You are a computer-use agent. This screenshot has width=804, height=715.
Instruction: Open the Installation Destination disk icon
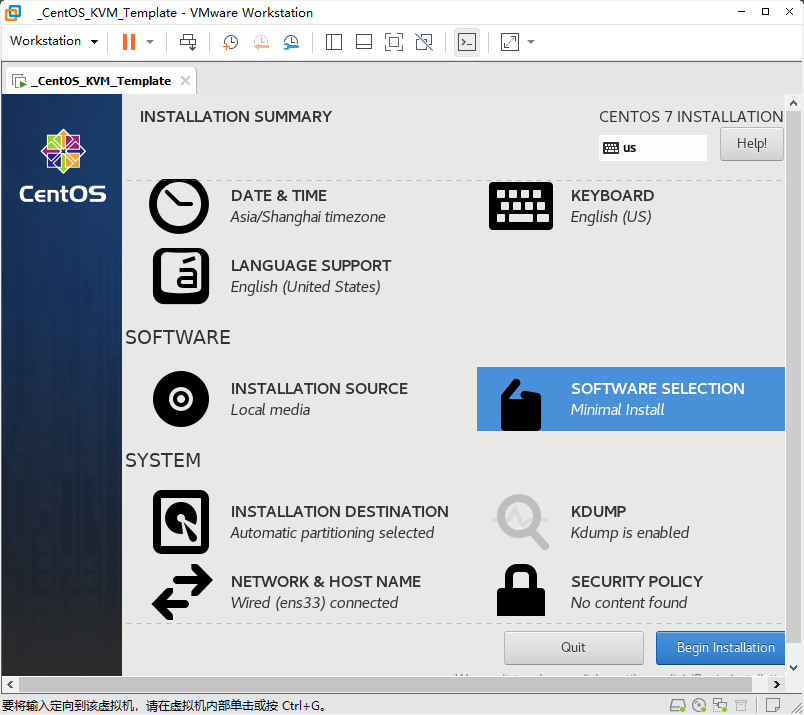pyautogui.click(x=181, y=522)
